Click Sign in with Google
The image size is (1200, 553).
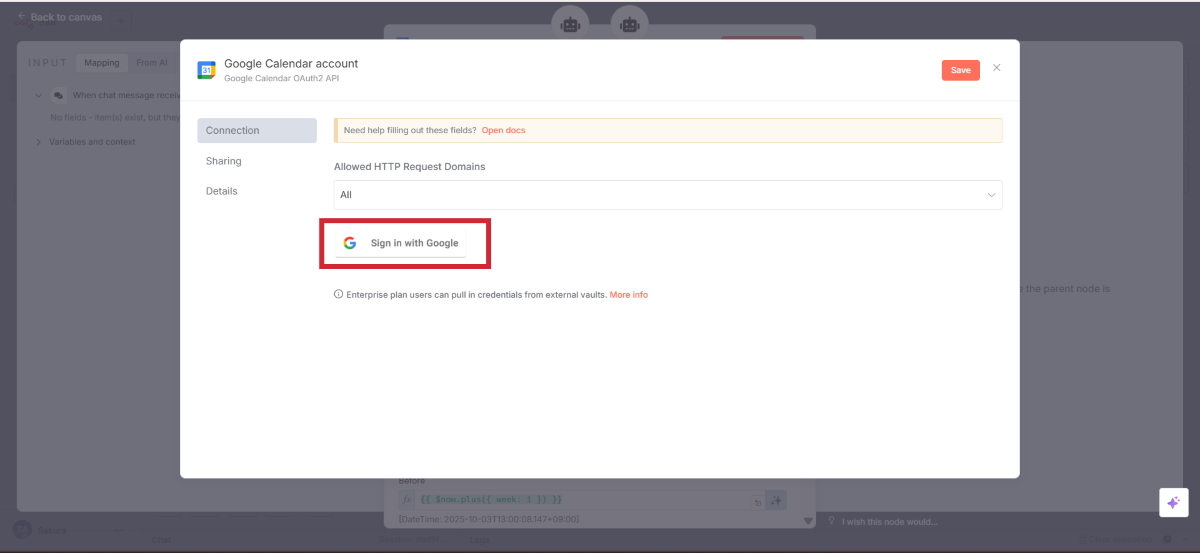401,243
